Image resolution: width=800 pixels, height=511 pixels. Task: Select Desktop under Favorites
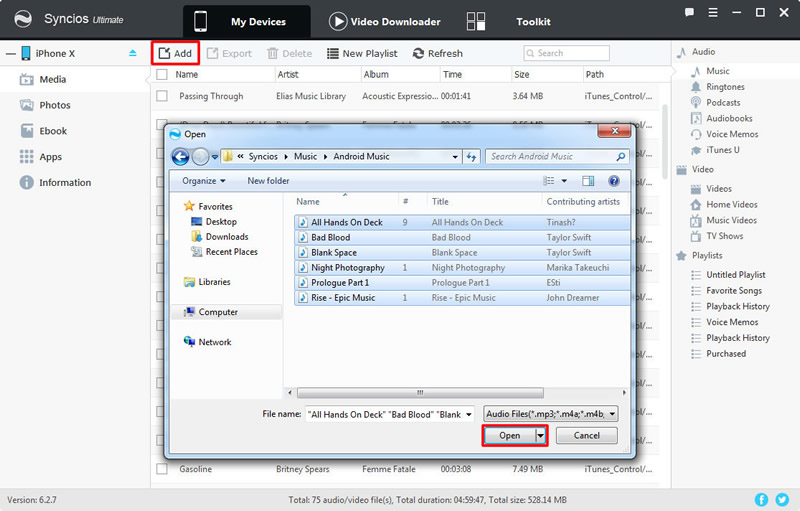213,222
